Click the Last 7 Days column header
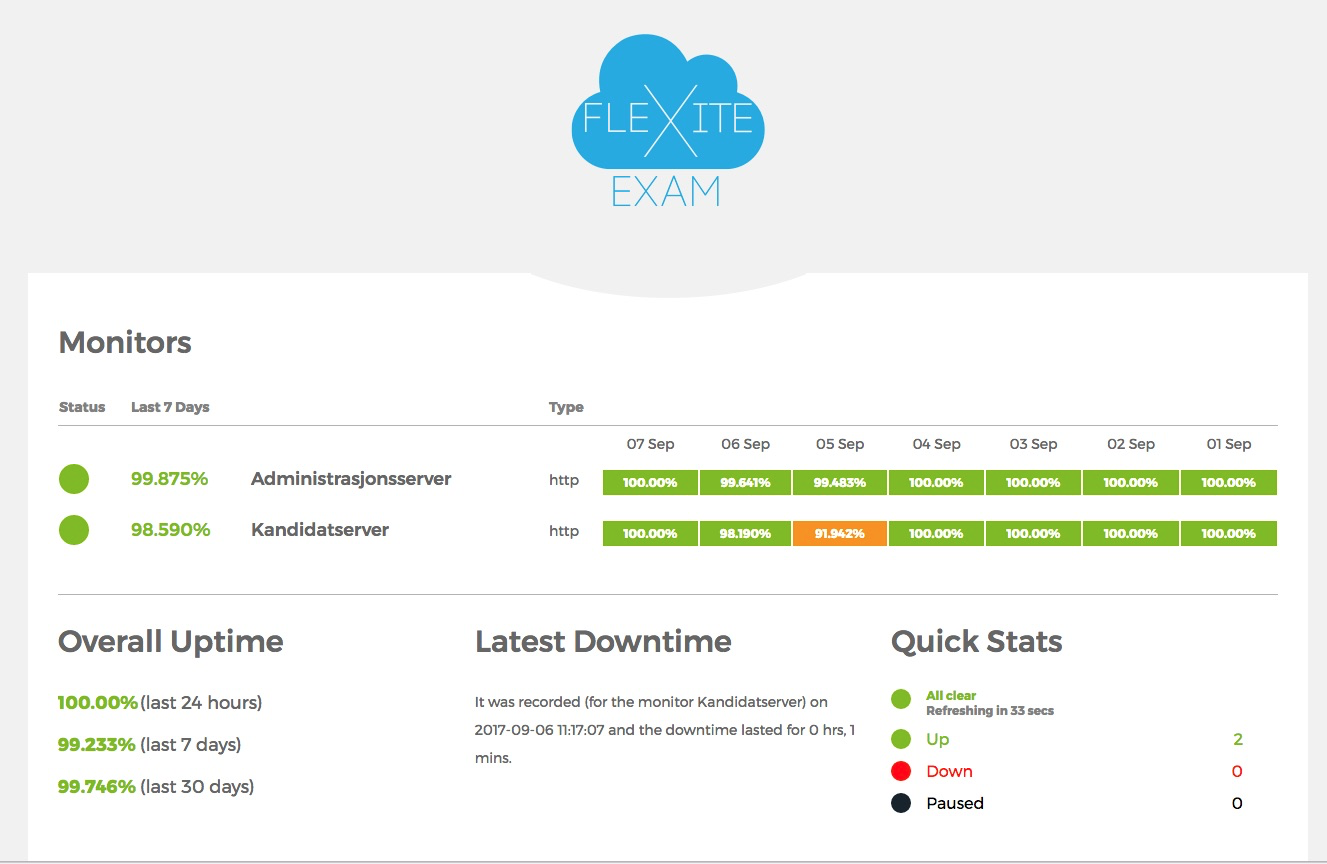 (x=170, y=407)
